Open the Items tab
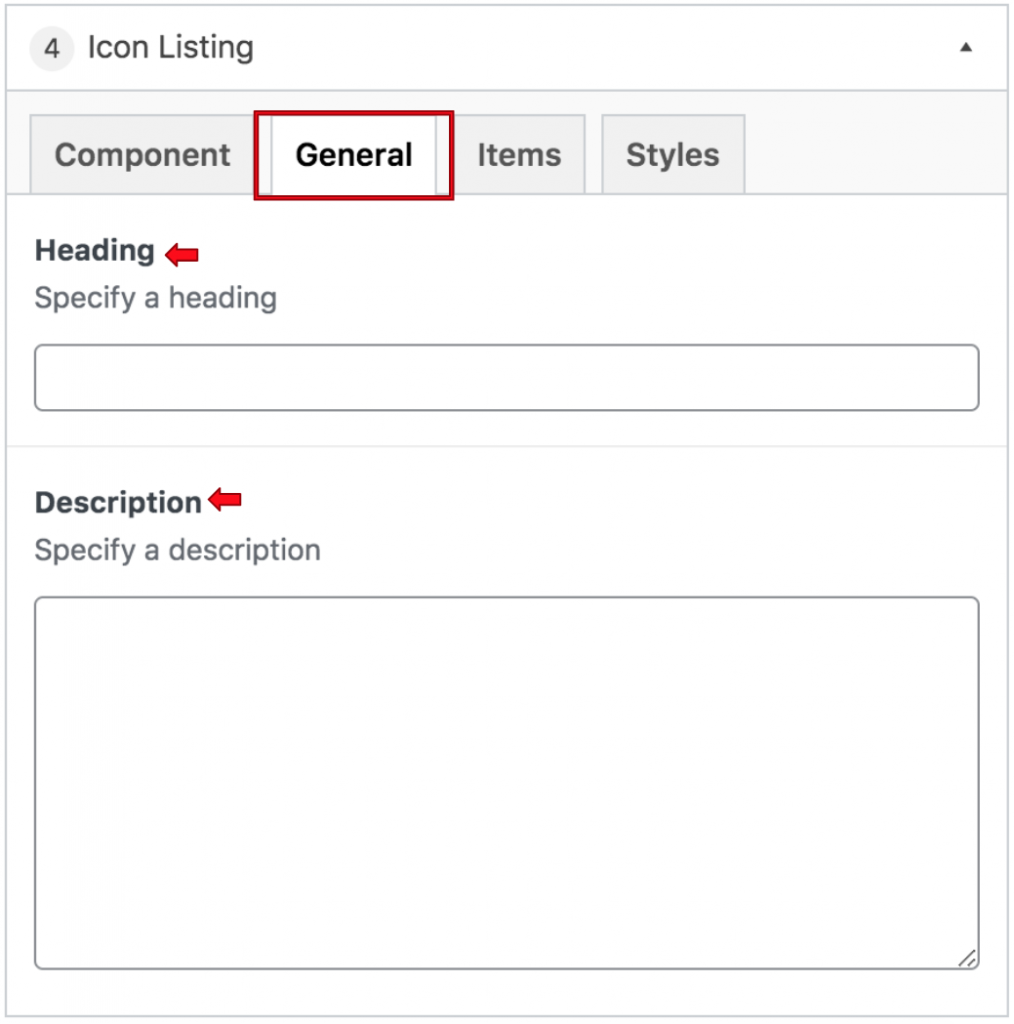The width and height of the screenshot is (1014, 1024). tap(518, 155)
